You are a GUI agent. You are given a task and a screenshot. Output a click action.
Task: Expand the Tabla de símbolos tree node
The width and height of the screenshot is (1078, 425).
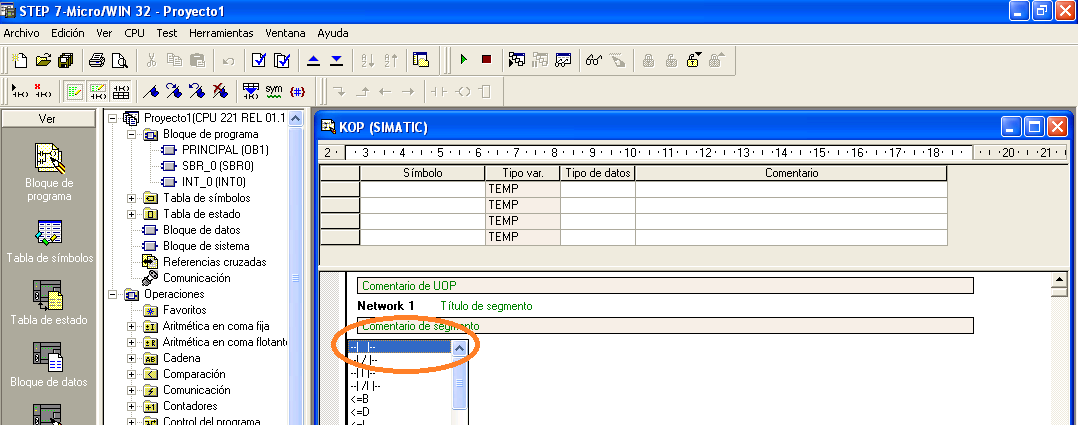[x=132, y=198]
